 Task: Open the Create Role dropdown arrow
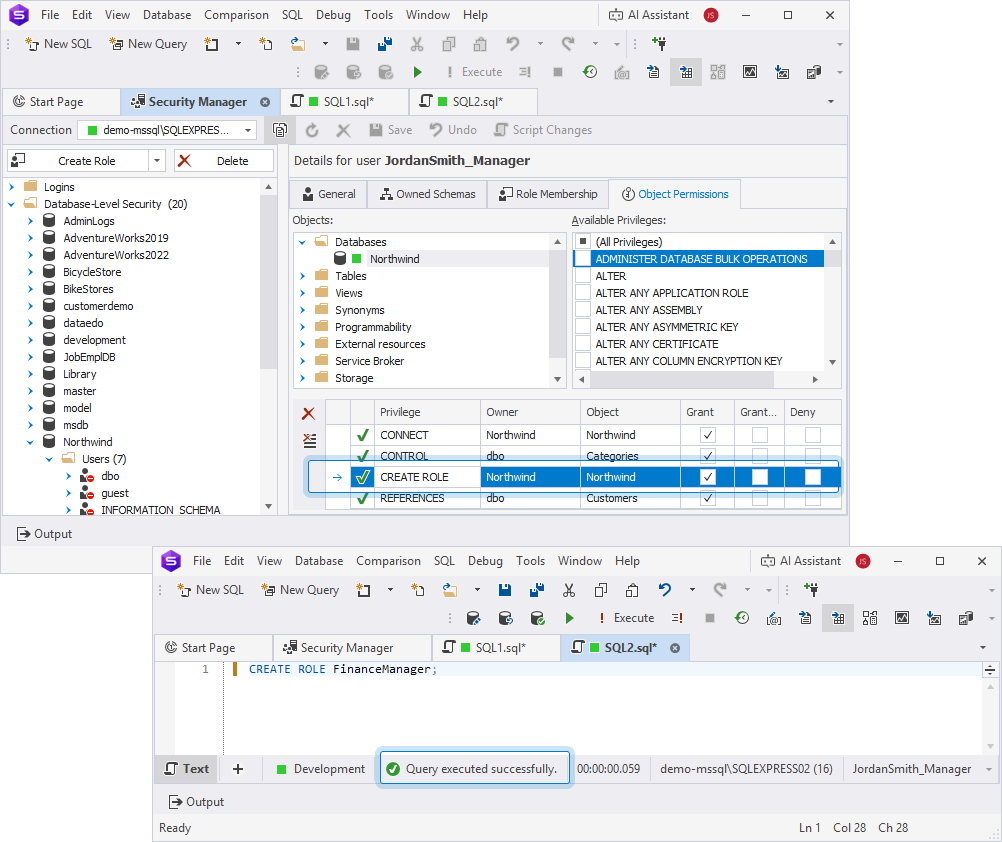[157, 160]
